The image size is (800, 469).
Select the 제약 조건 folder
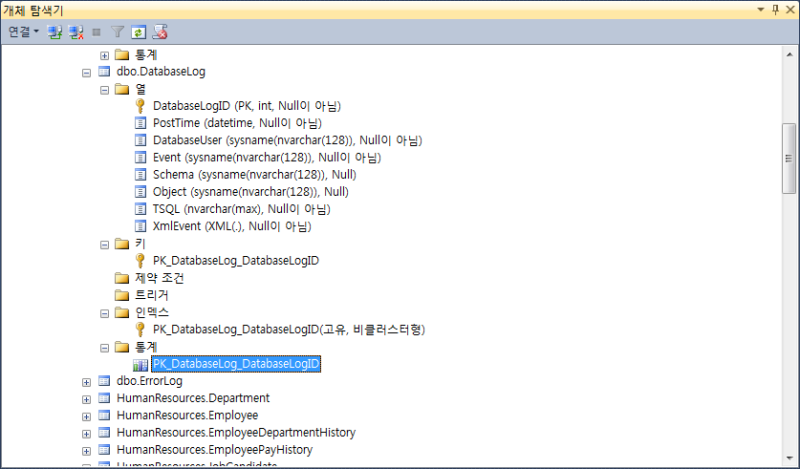(x=159, y=278)
